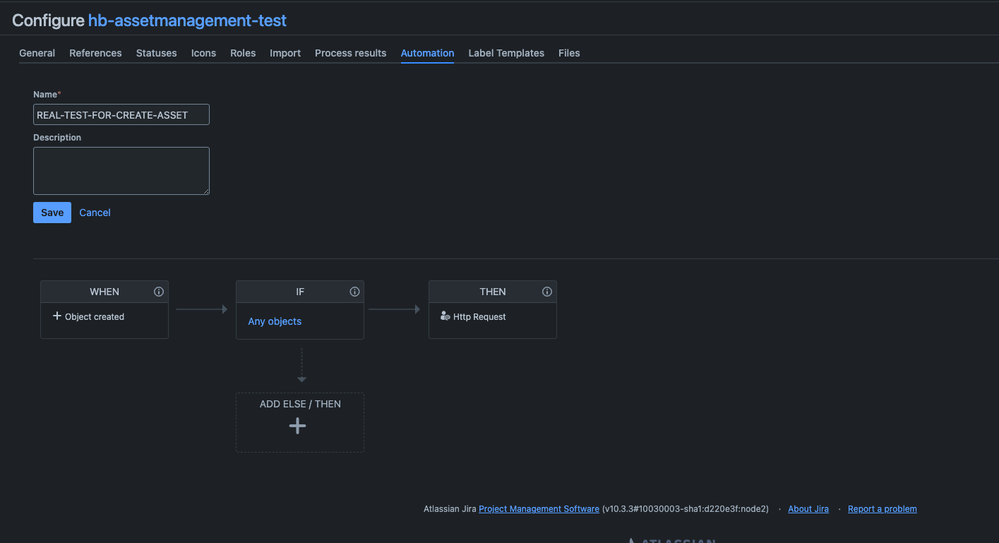Click the WHEN block header

(104, 292)
